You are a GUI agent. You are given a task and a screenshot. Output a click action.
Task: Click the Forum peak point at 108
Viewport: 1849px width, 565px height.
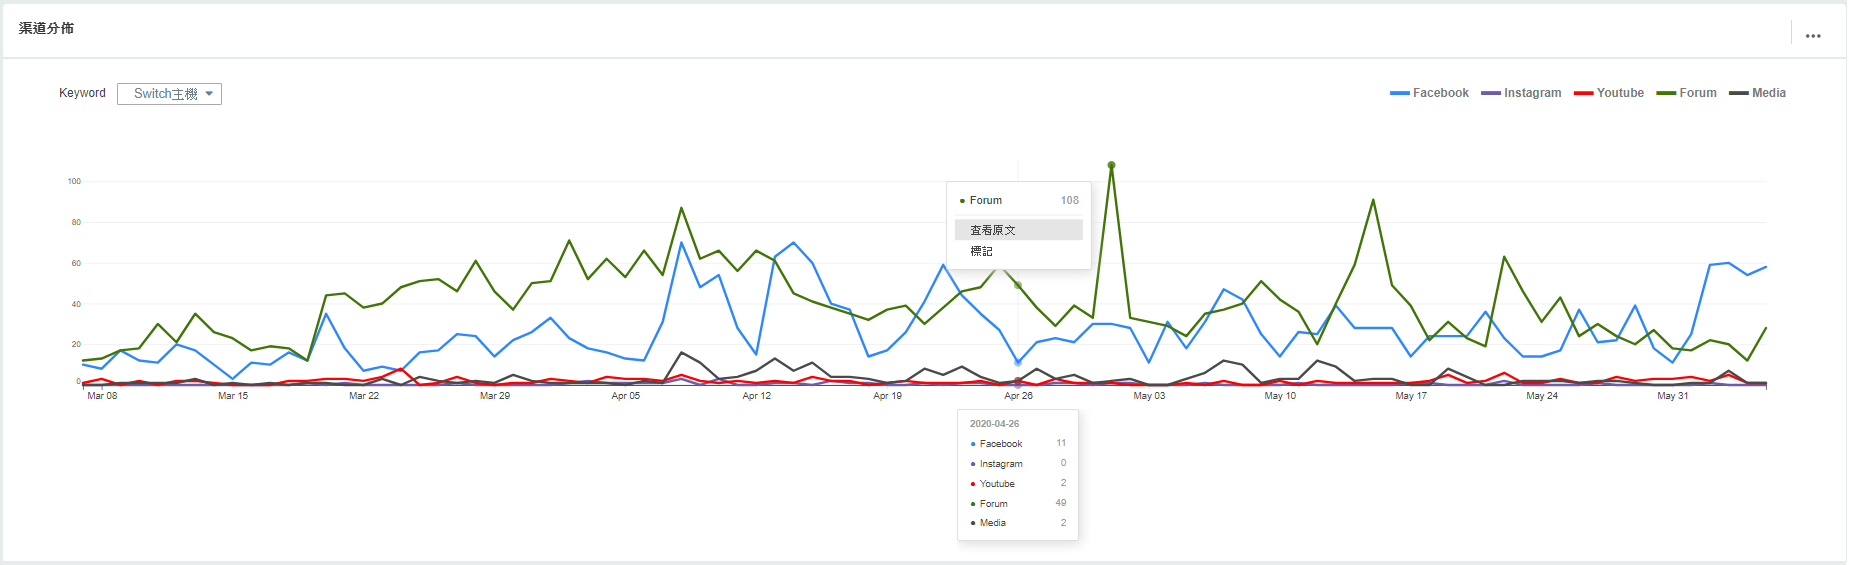[x=1111, y=165]
